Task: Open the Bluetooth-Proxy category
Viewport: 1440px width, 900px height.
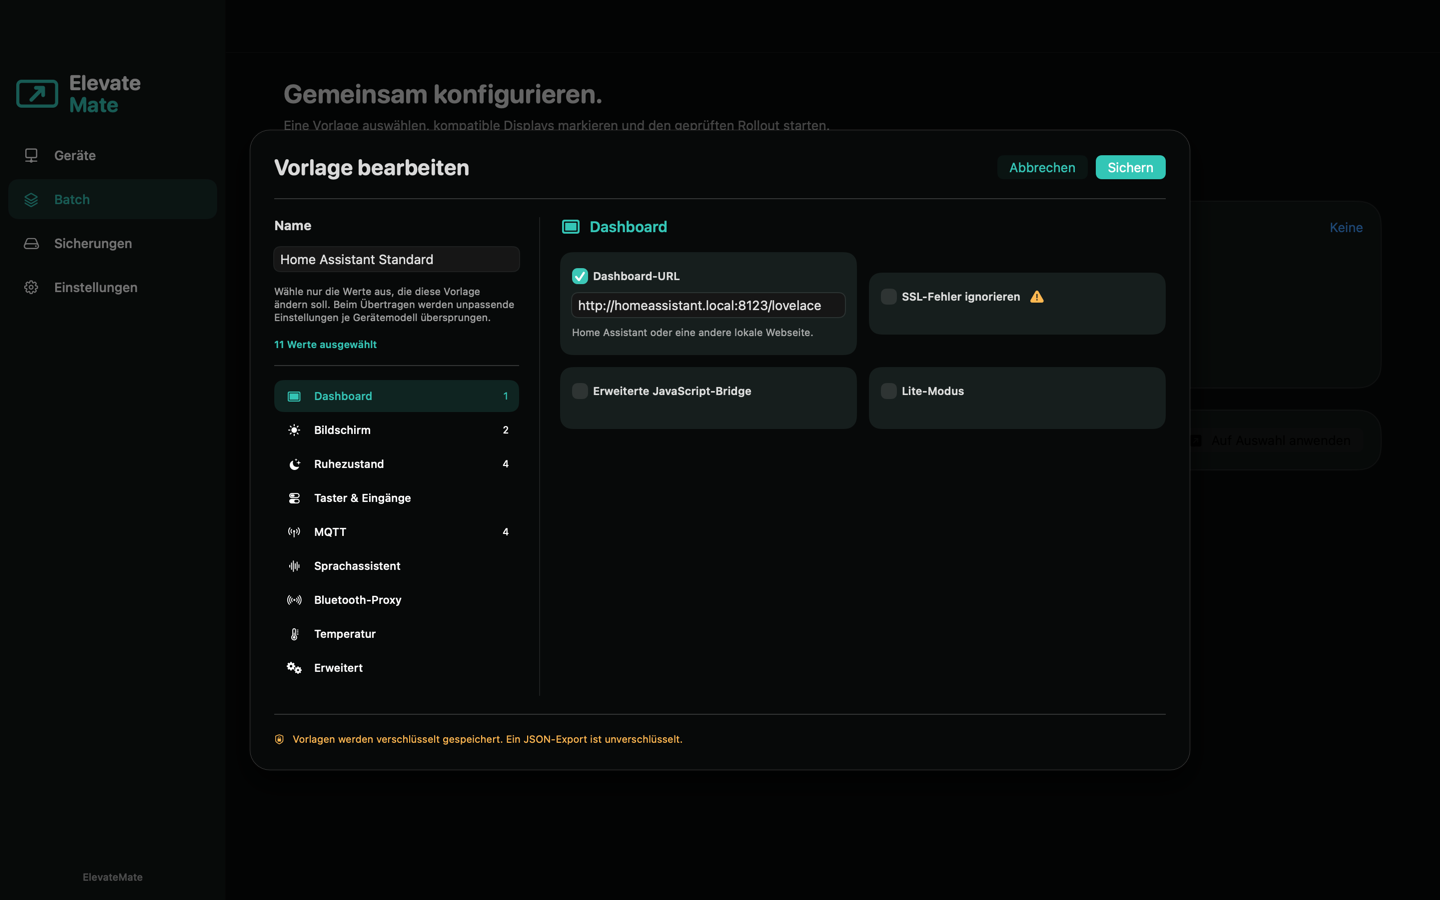Action: tap(396, 600)
